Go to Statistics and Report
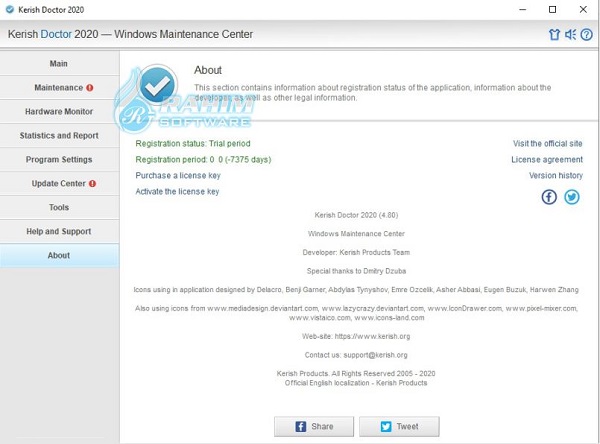 (x=59, y=135)
